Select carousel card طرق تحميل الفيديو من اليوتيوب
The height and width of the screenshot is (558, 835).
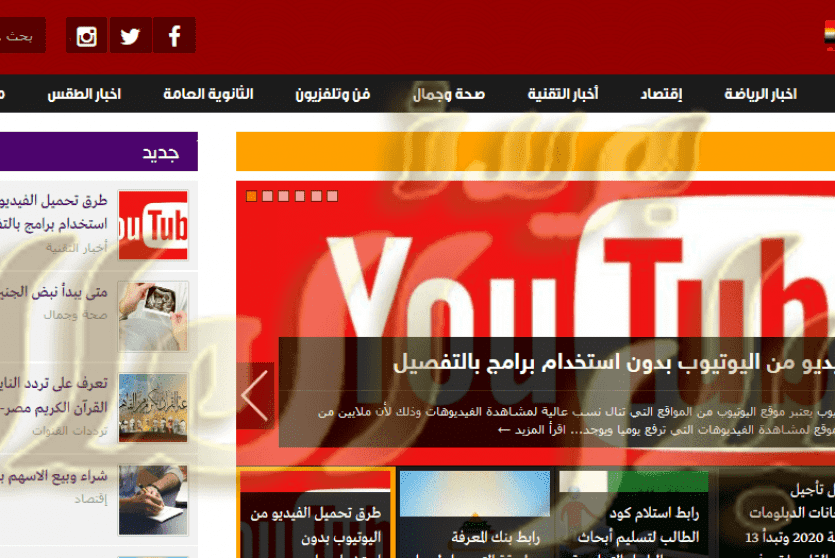[x=316, y=513]
